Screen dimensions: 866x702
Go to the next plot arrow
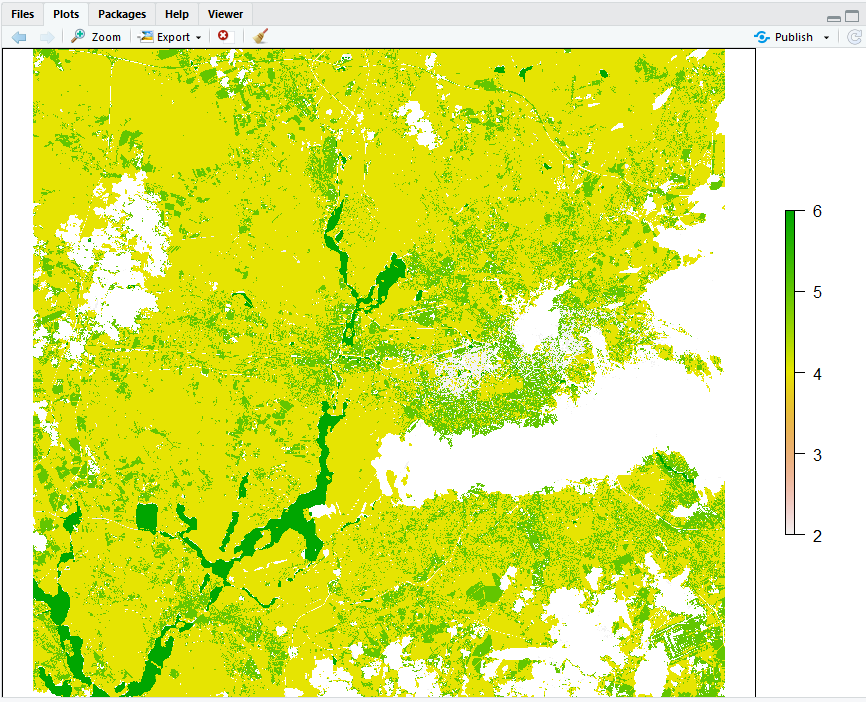(46, 37)
